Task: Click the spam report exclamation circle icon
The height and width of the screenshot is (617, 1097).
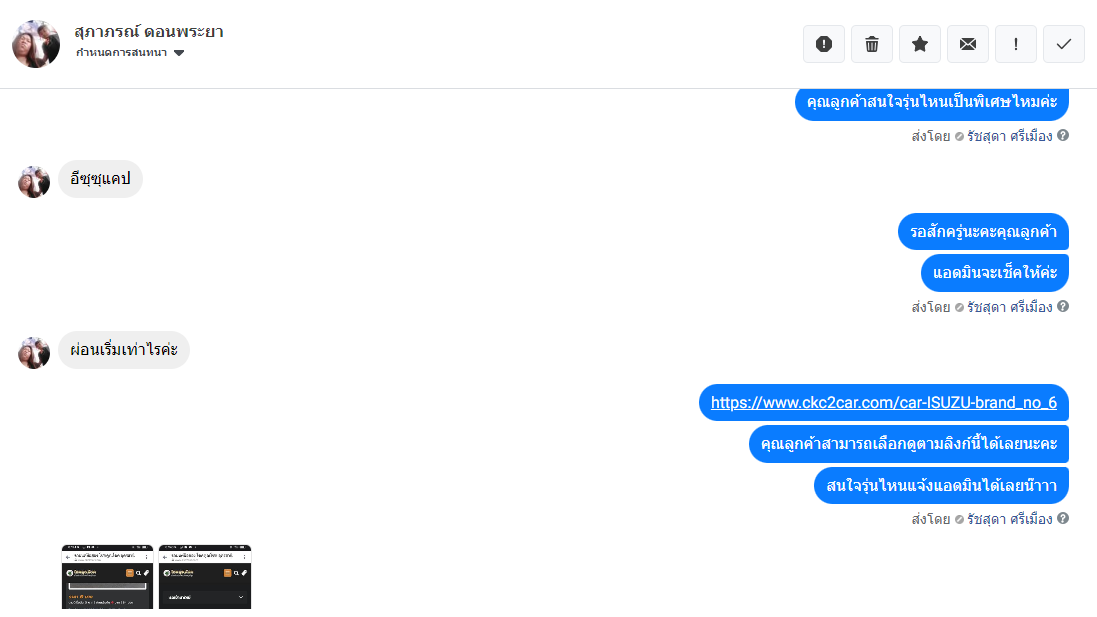Action: (x=823, y=44)
